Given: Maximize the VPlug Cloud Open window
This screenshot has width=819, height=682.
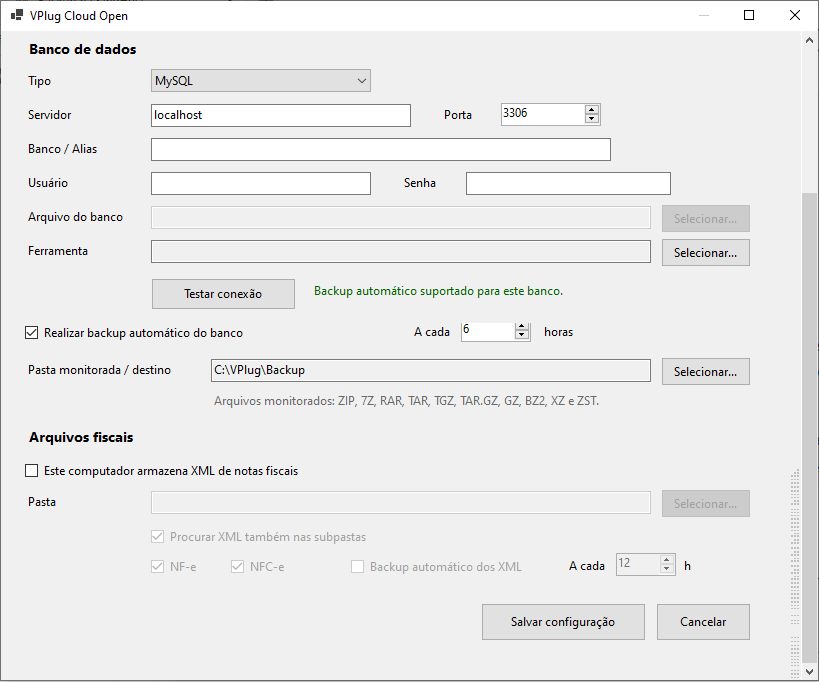Looking at the screenshot, I should tap(749, 15).
